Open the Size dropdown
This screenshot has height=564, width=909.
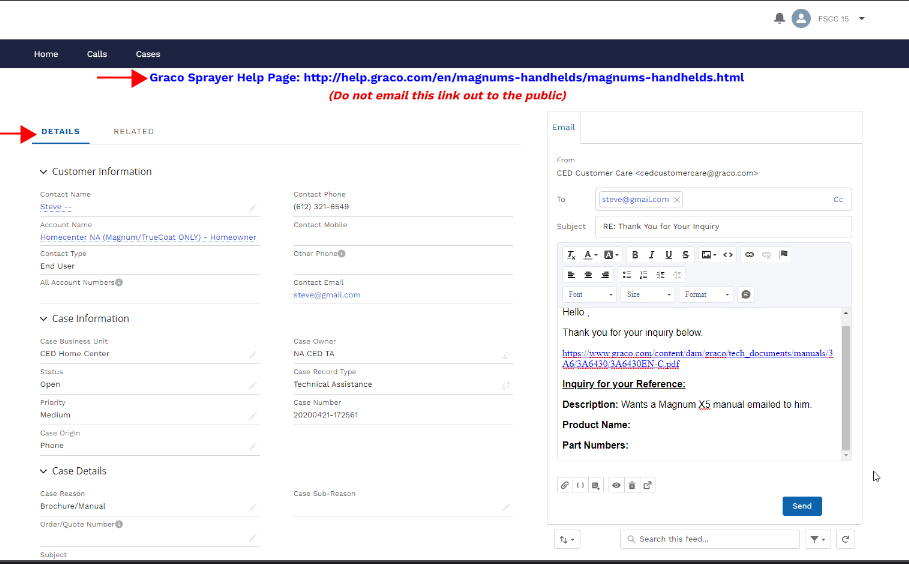[648, 294]
